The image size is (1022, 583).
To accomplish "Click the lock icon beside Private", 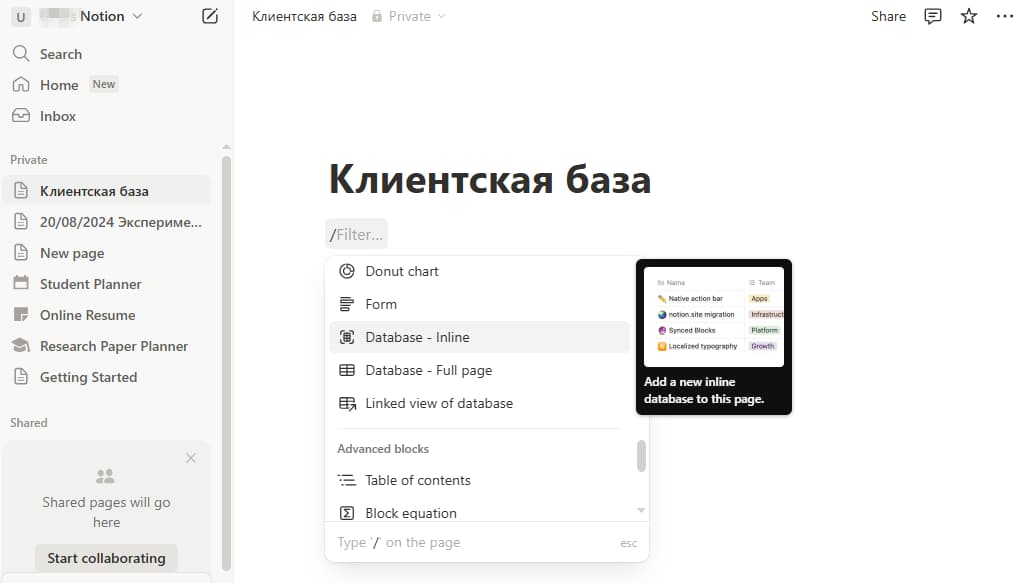I will click(x=377, y=16).
